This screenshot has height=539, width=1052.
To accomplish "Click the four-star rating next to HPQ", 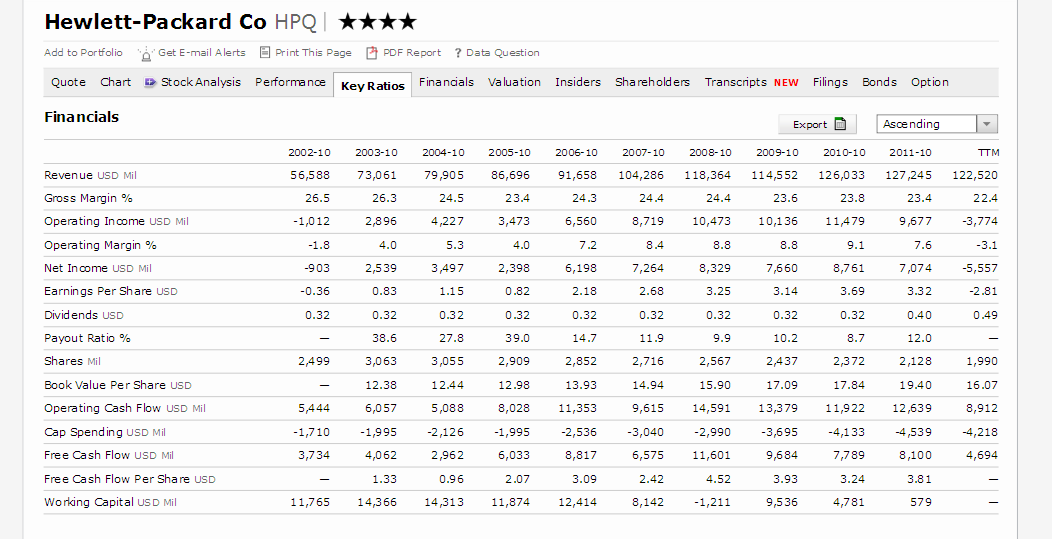I will [x=378, y=22].
